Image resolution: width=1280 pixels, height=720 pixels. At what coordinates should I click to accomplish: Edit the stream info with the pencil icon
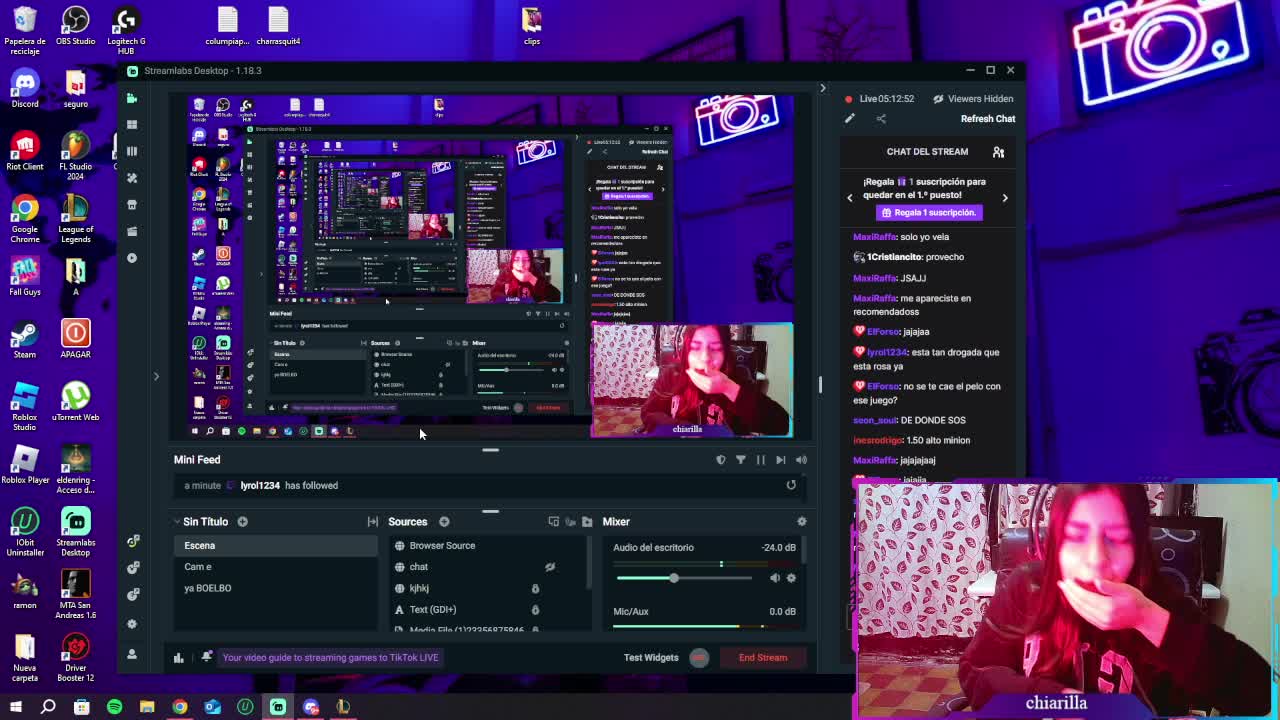pyautogui.click(x=849, y=119)
